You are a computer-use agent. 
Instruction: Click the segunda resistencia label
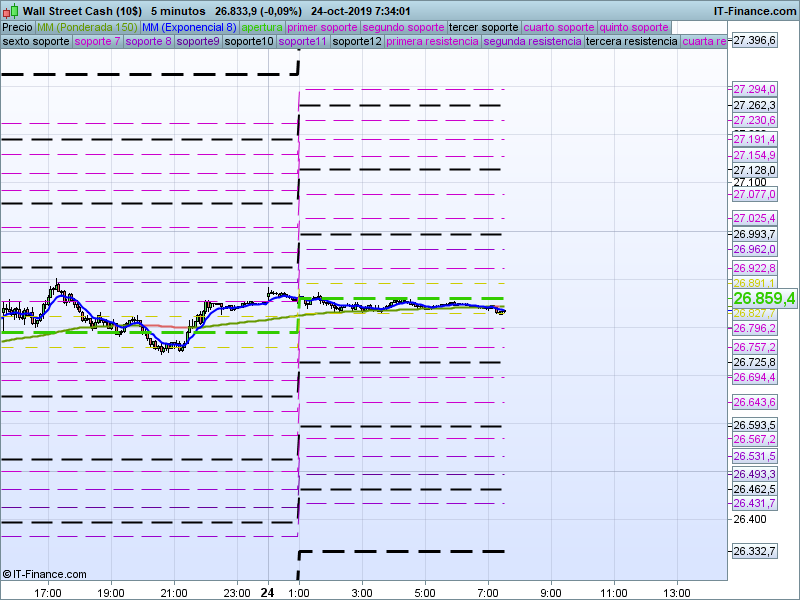pos(532,42)
